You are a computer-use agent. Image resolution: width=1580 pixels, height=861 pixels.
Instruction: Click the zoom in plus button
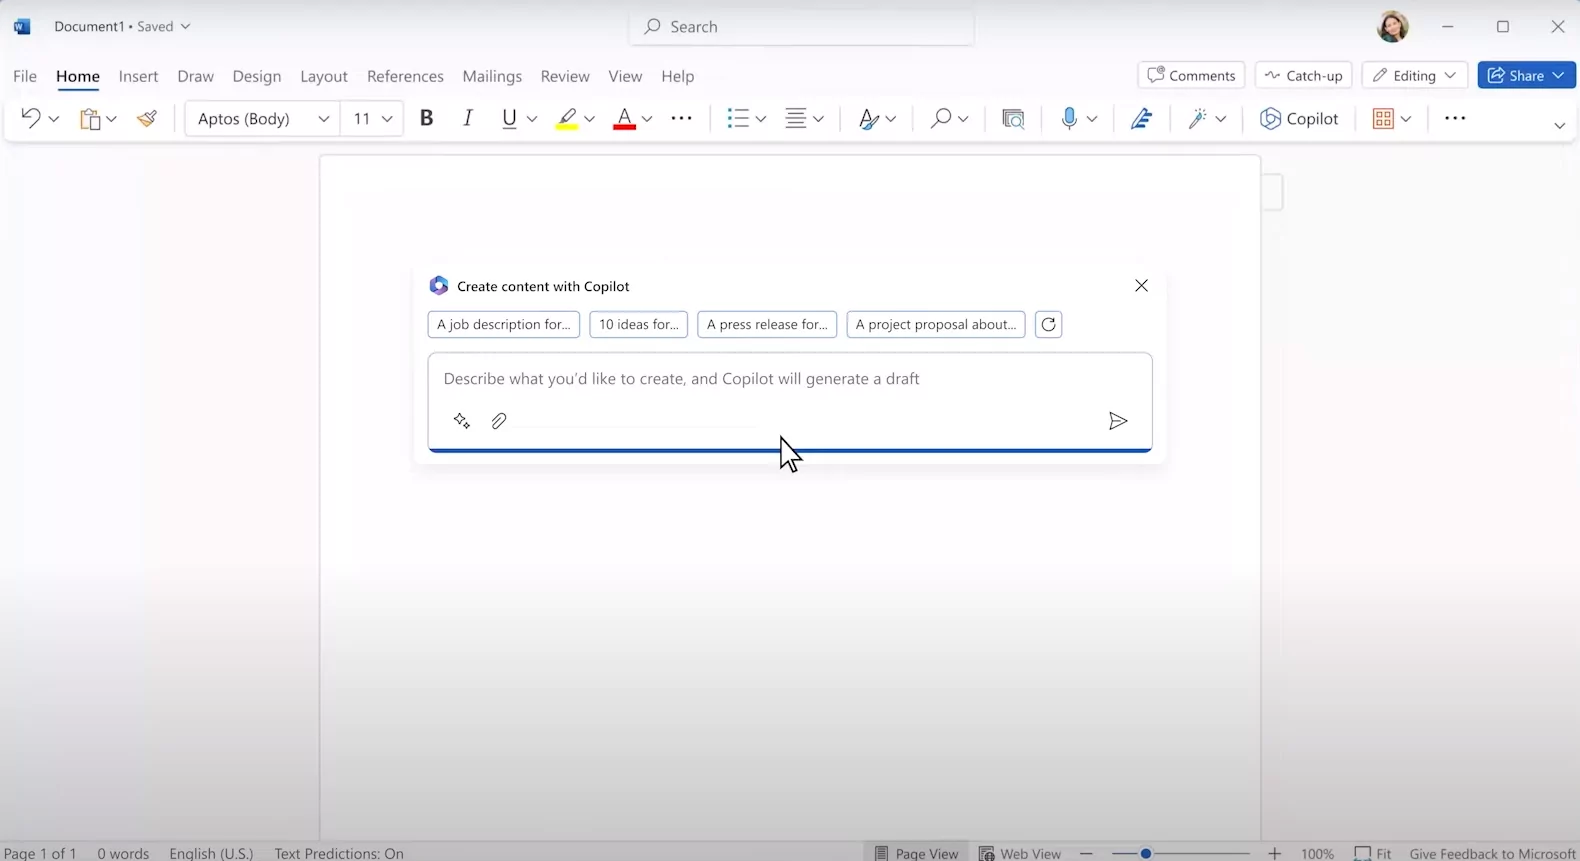click(x=1274, y=853)
